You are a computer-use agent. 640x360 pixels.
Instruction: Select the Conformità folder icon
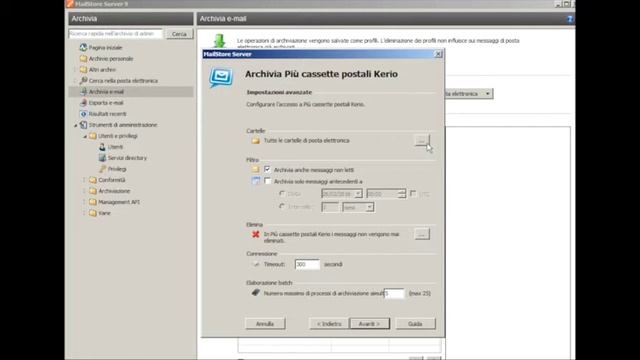click(x=93, y=180)
